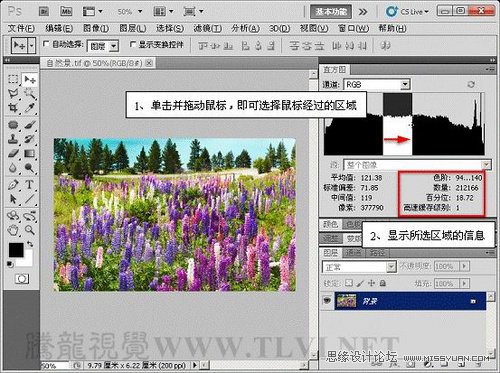This screenshot has height=373, width=500.
Task: Select the 3D Camera Rotate tool
Action: (x=29, y=216)
